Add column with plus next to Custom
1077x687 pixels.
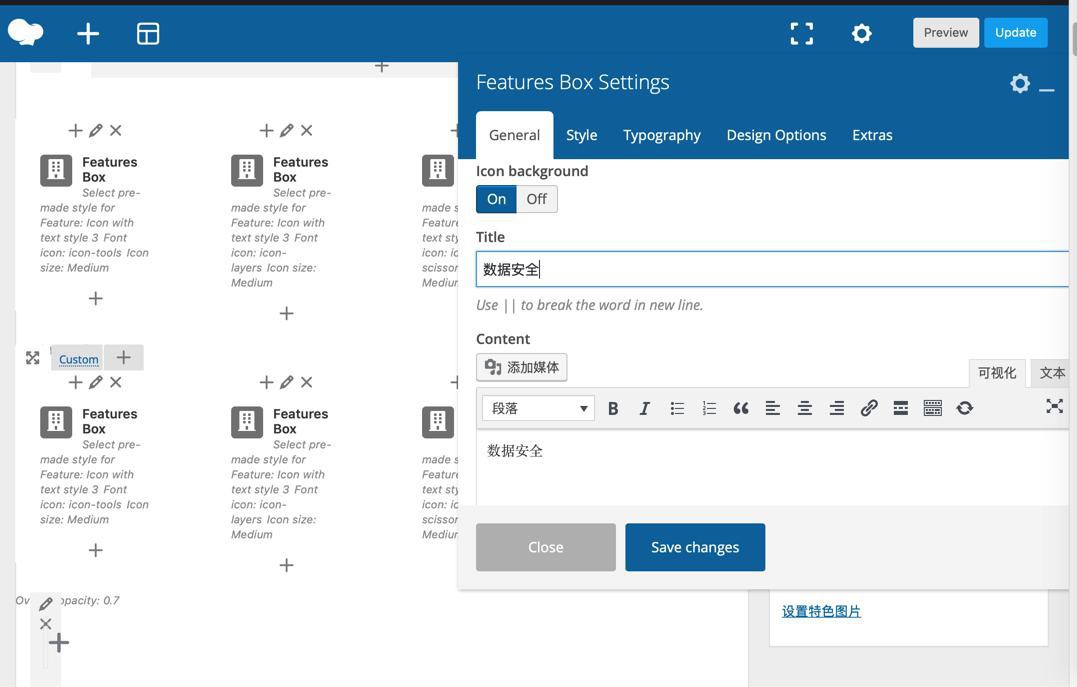pos(124,357)
